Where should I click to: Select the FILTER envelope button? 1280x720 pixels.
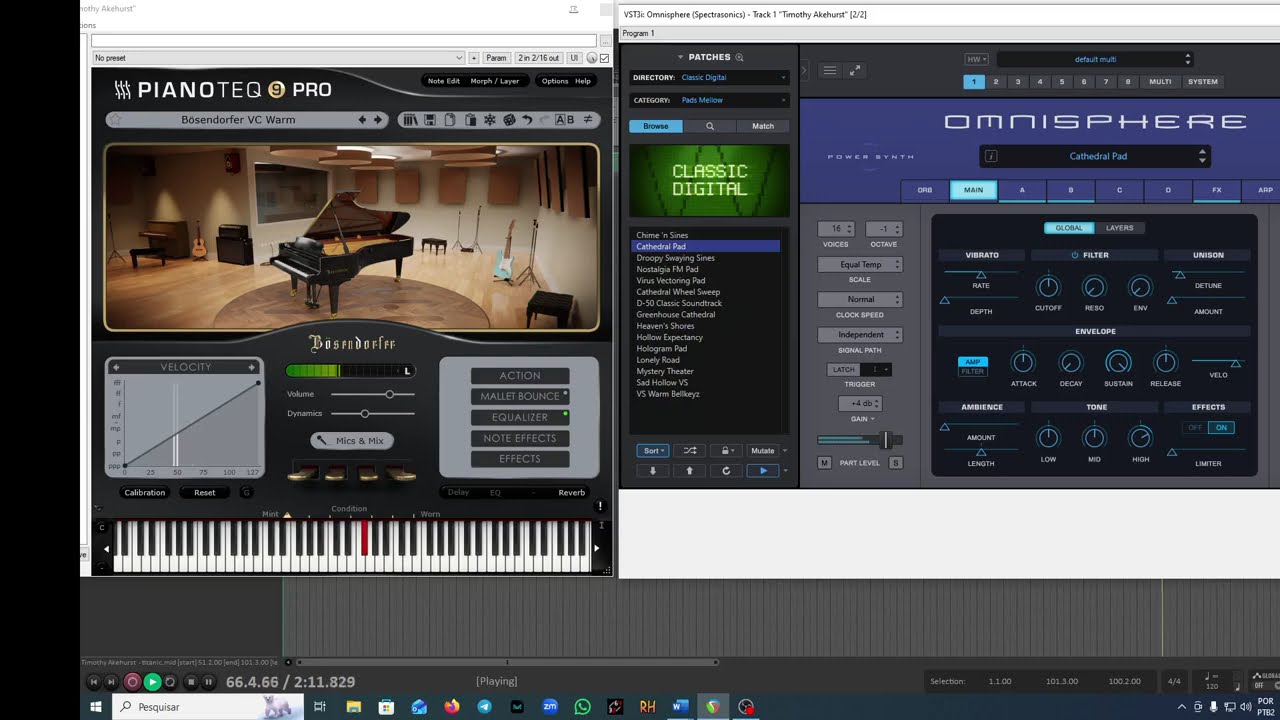(x=972, y=371)
